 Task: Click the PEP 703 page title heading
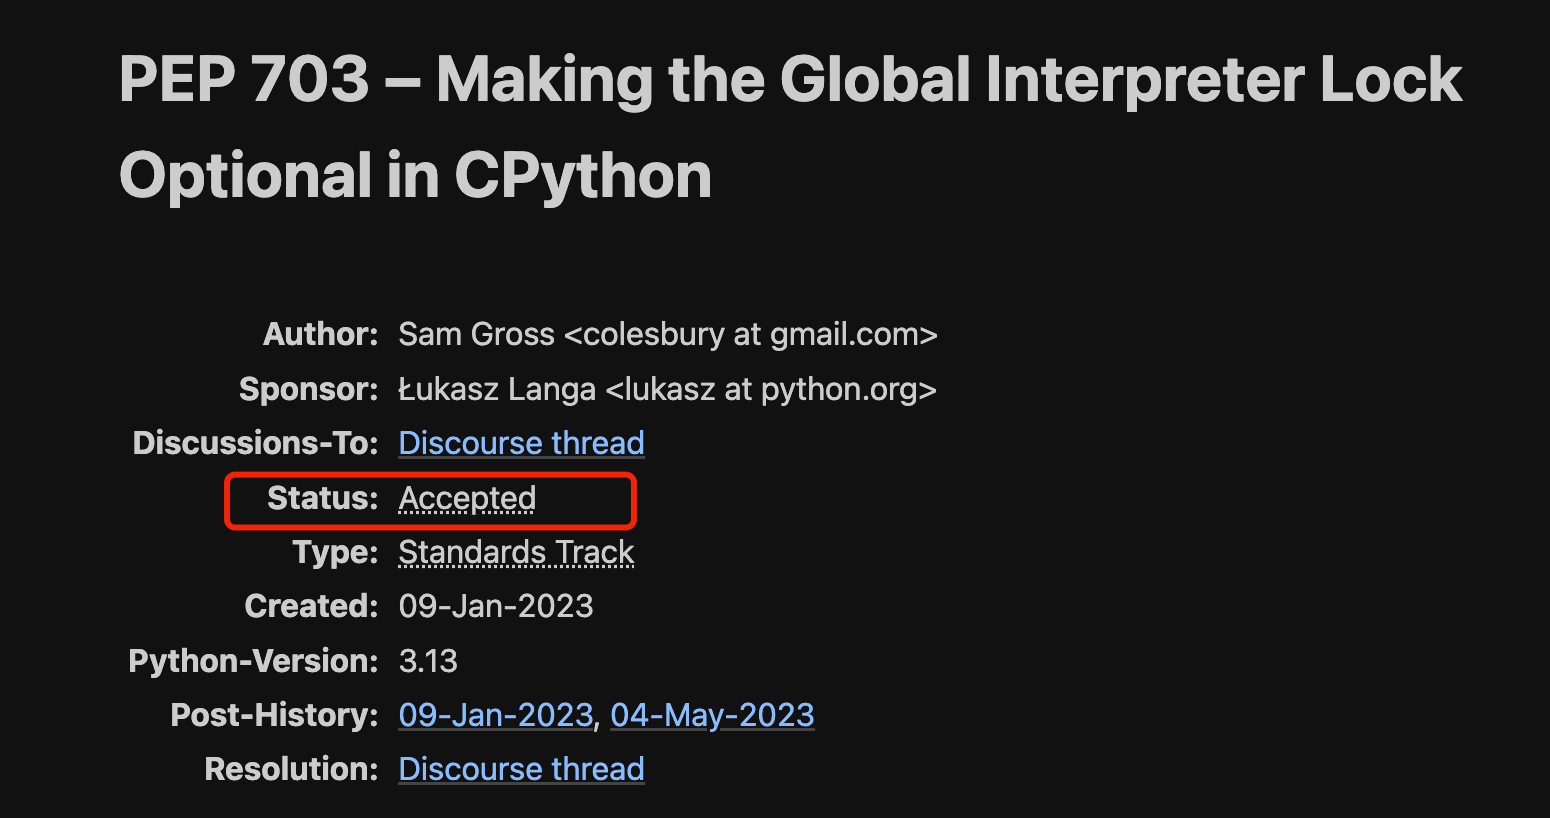tap(790, 127)
